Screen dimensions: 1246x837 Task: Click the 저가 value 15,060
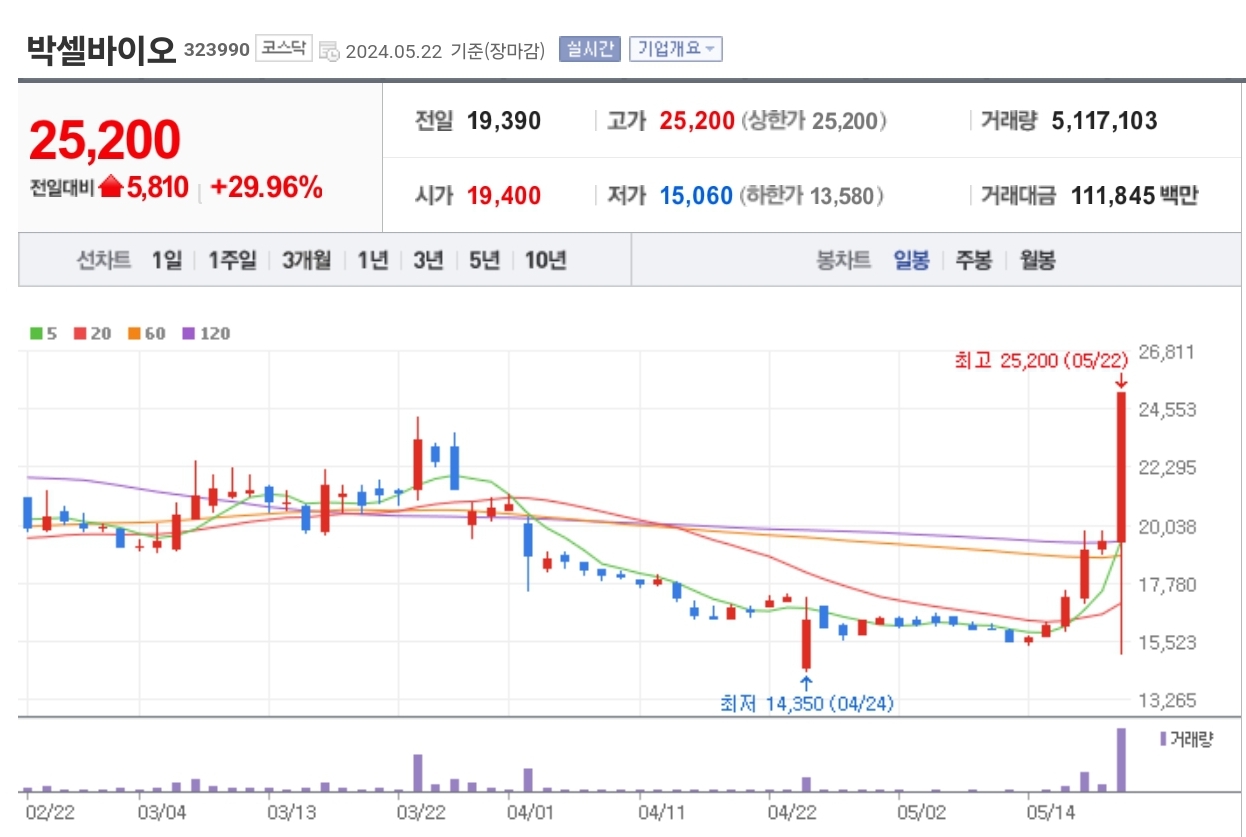click(696, 196)
